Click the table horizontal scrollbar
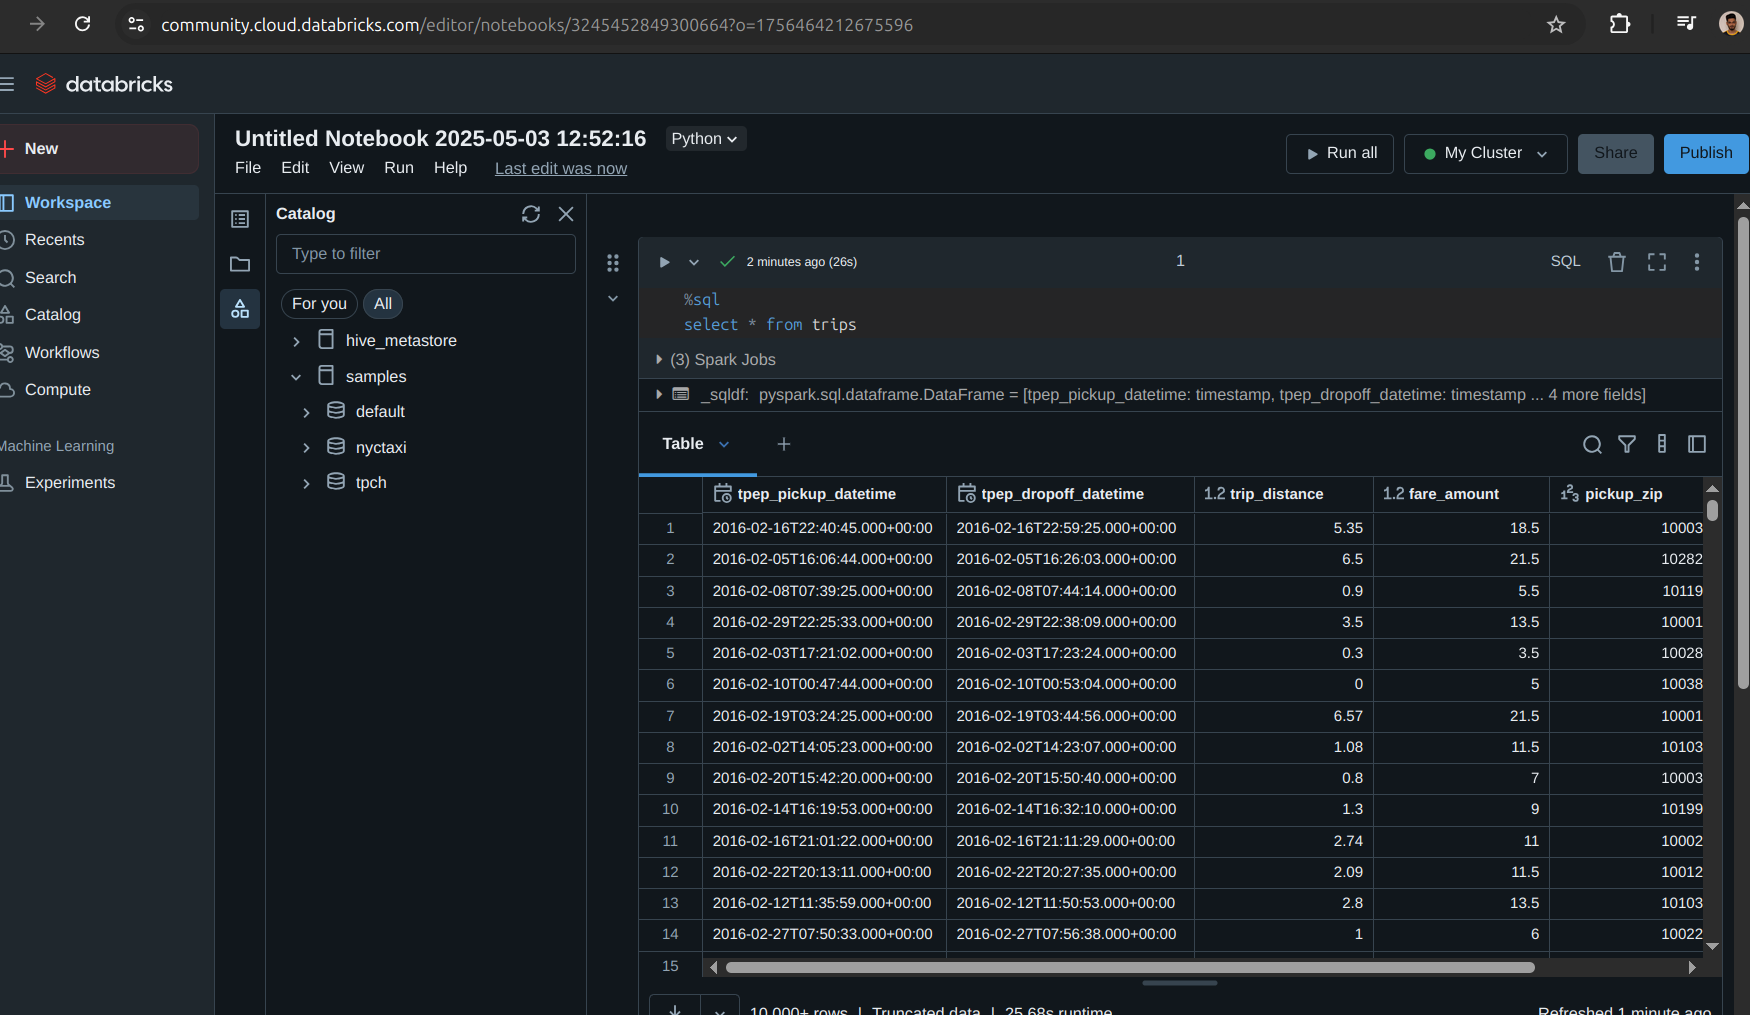The height and width of the screenshot is (1015, 1750). coord(1130,967)
